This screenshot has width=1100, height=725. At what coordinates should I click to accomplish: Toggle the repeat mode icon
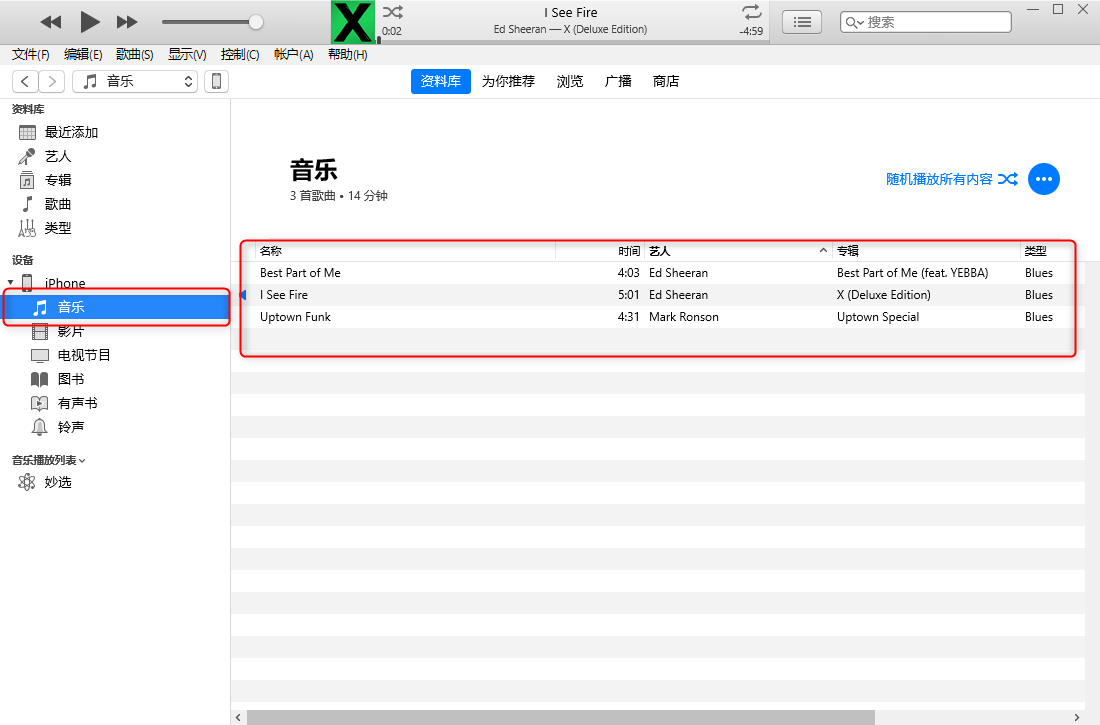click(751, 12)
